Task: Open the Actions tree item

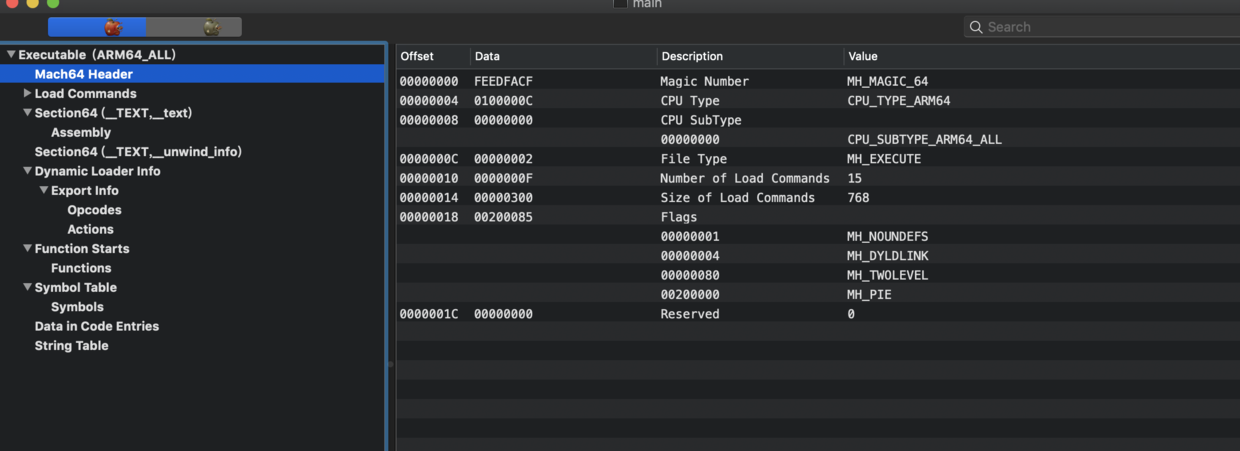Action: [x=90, y=229]
